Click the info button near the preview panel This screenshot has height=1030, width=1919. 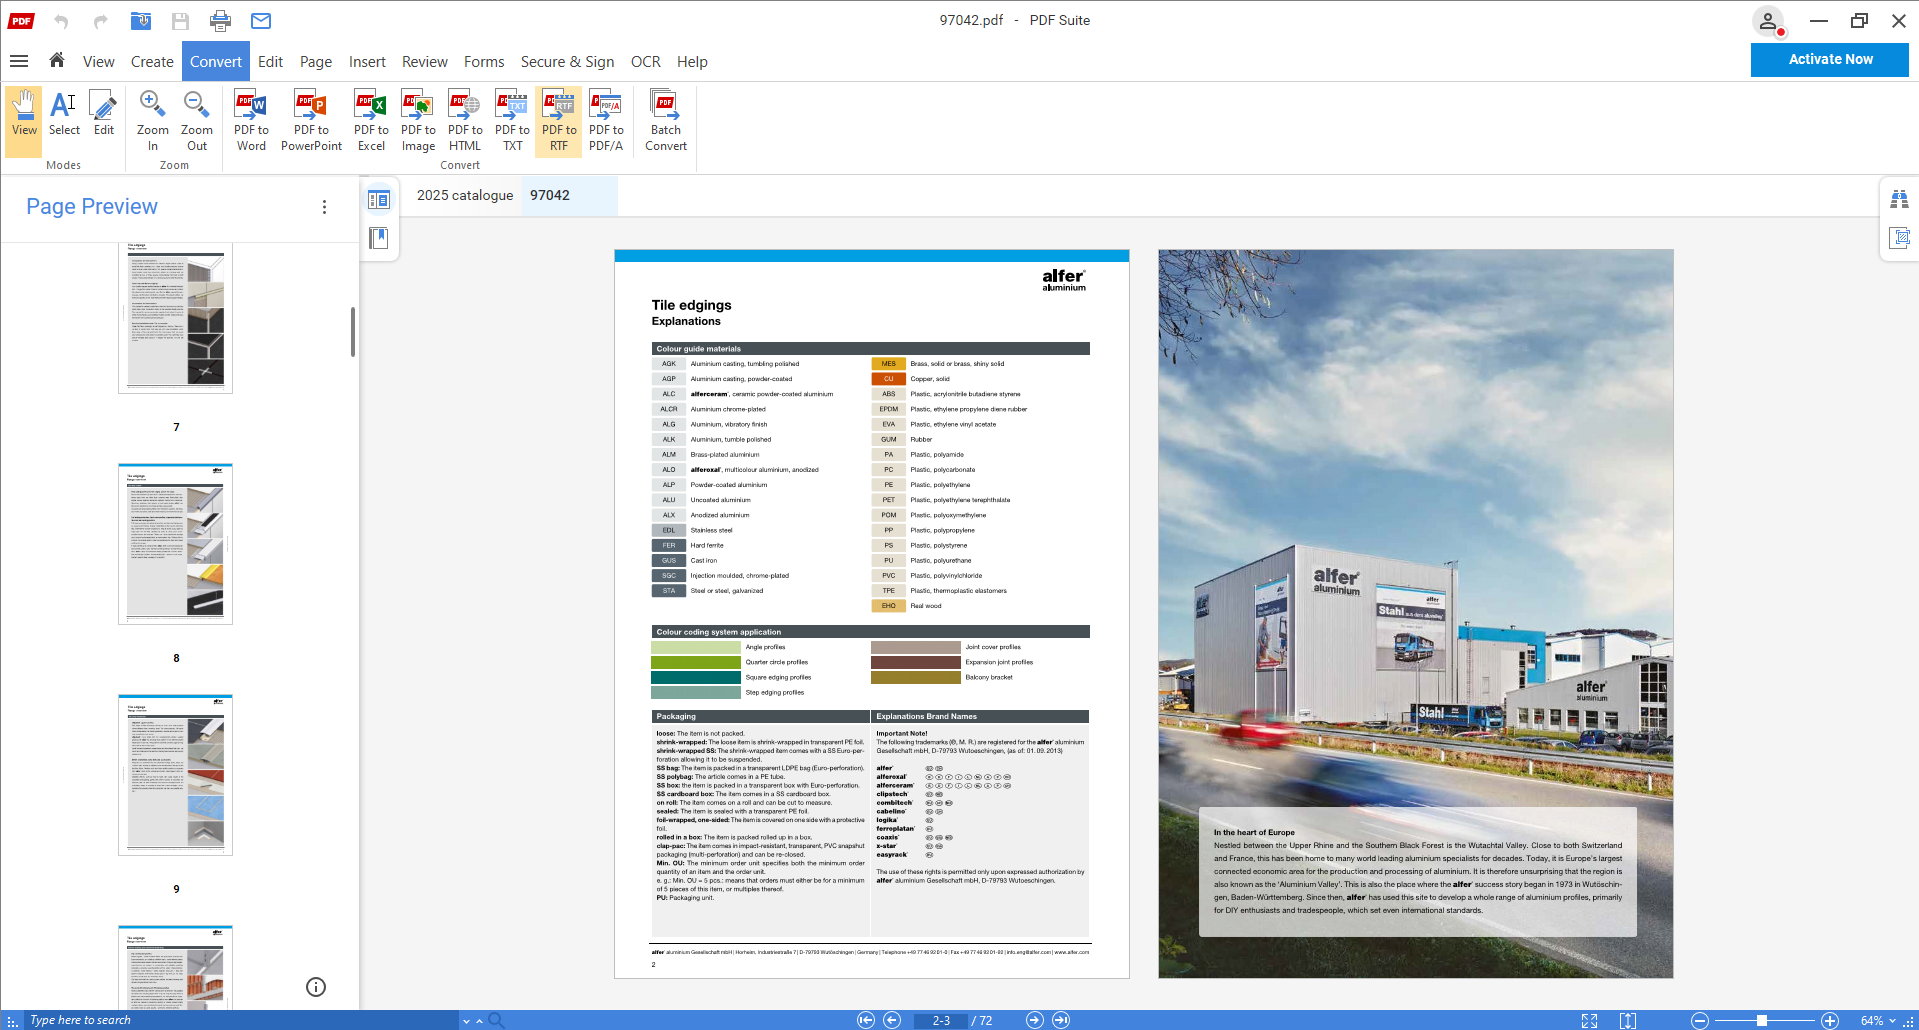tap(316, 987)
